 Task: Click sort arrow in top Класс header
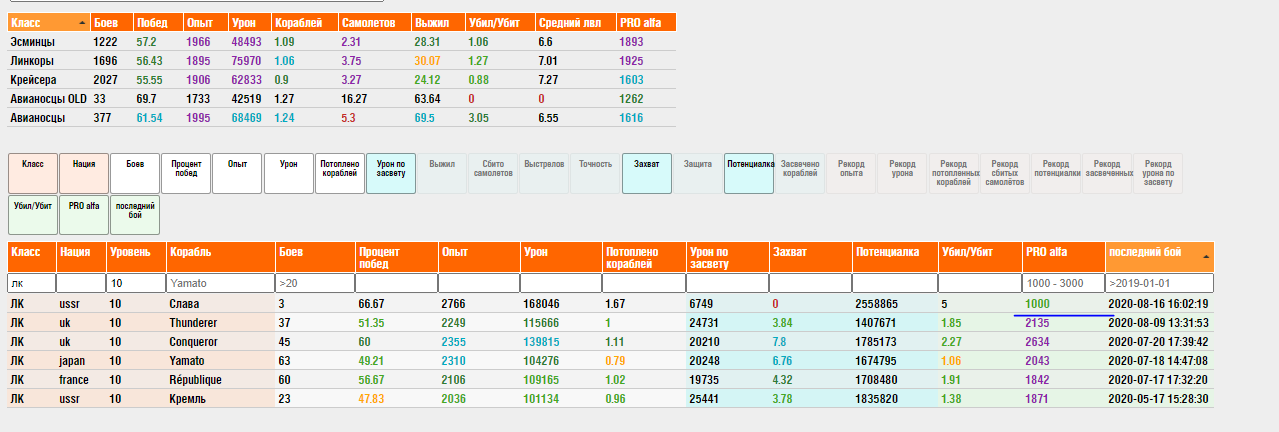81,22
